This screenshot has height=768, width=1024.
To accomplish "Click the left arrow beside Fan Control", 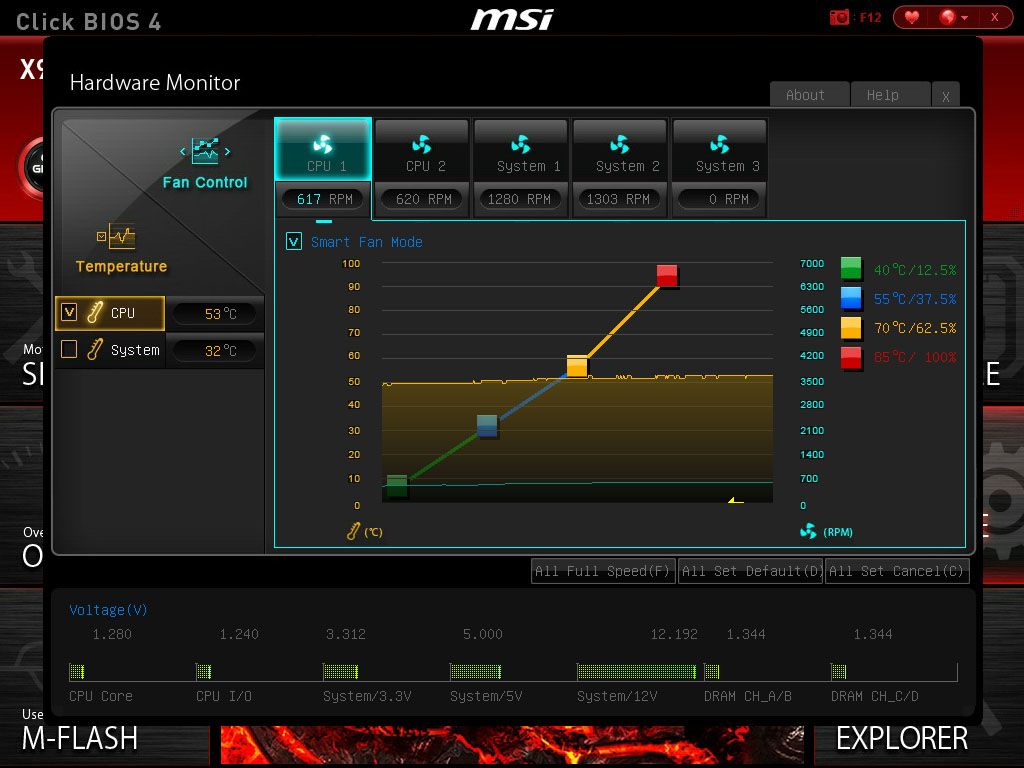I will click(x=182, y=152).
